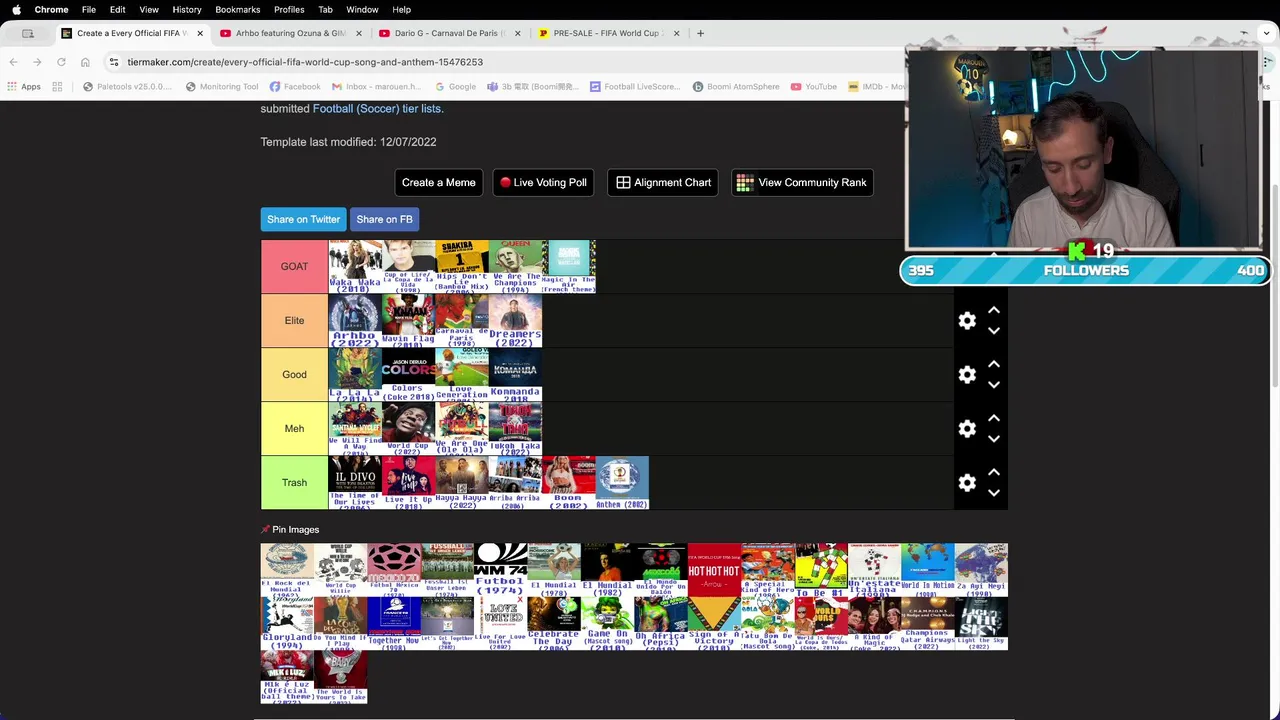
Task: Pick the Waka Waka (2010) song tile
Action: [355, 266]
